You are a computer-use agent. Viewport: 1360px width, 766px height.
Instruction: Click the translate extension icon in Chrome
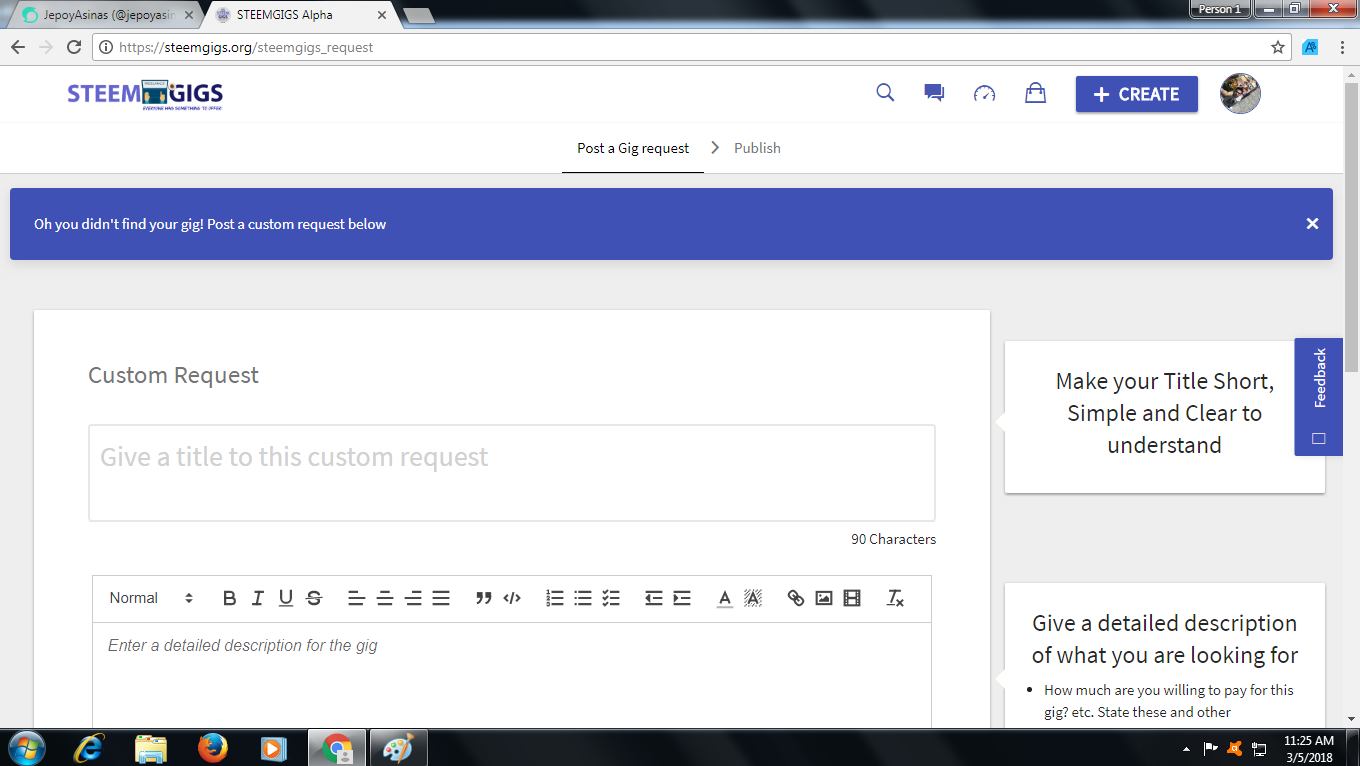1310,47
